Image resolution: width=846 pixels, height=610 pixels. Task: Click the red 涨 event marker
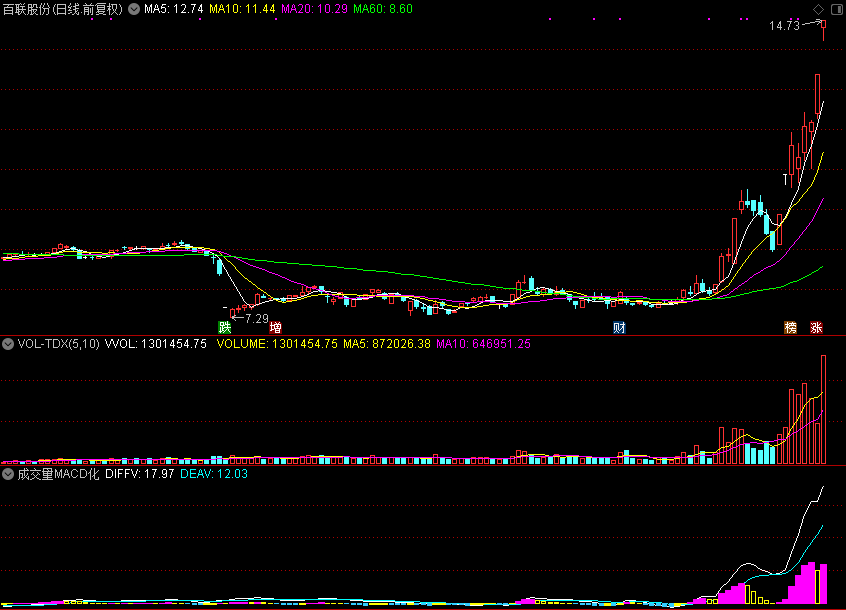(x=816, y=327)
